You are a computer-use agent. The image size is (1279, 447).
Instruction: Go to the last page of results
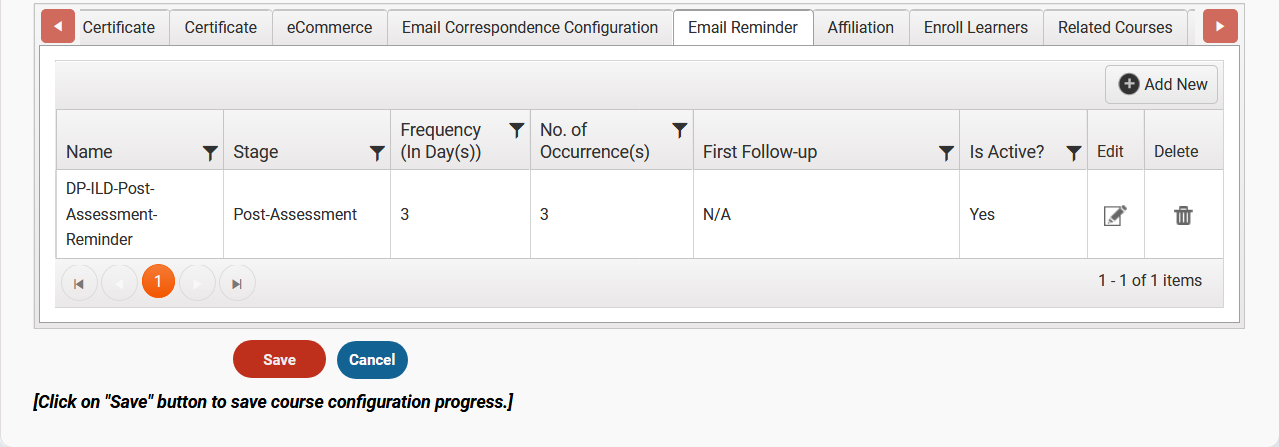click(237, 283)
